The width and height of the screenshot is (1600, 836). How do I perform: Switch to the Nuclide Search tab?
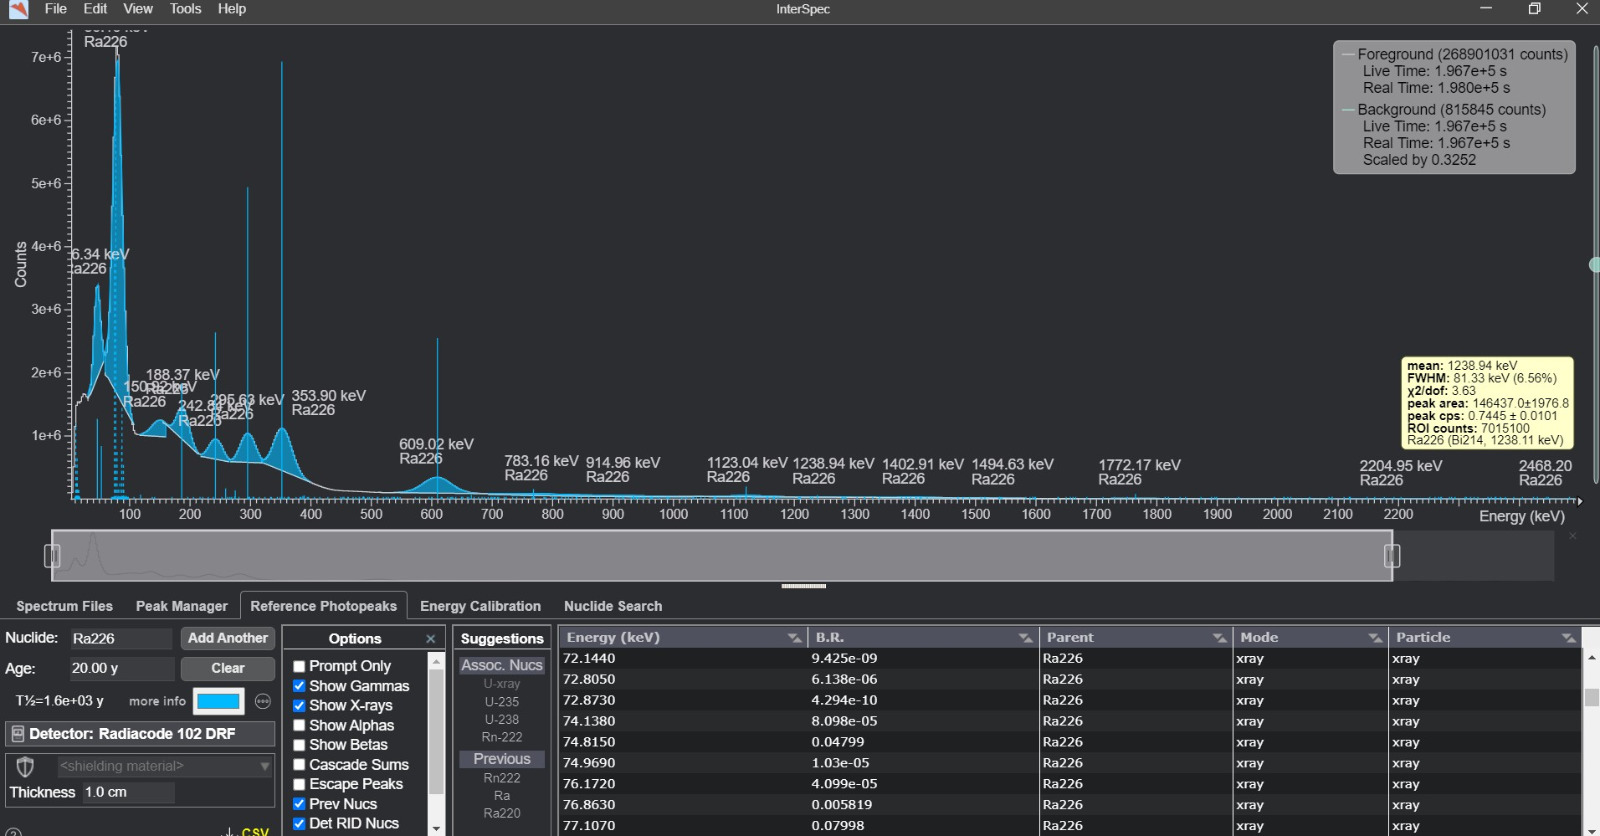pos(613,606)
